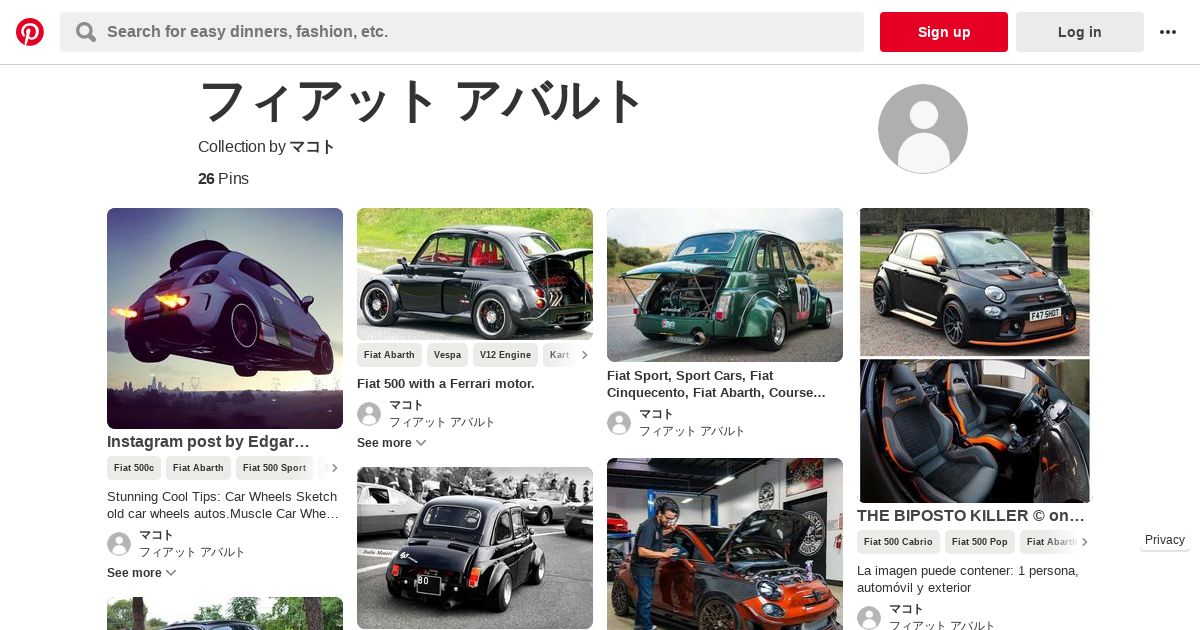1200x630 pixels.
Task: Click avatar under Fiat 500 Ferrari motor pin
Action: [x=369, y=414]
